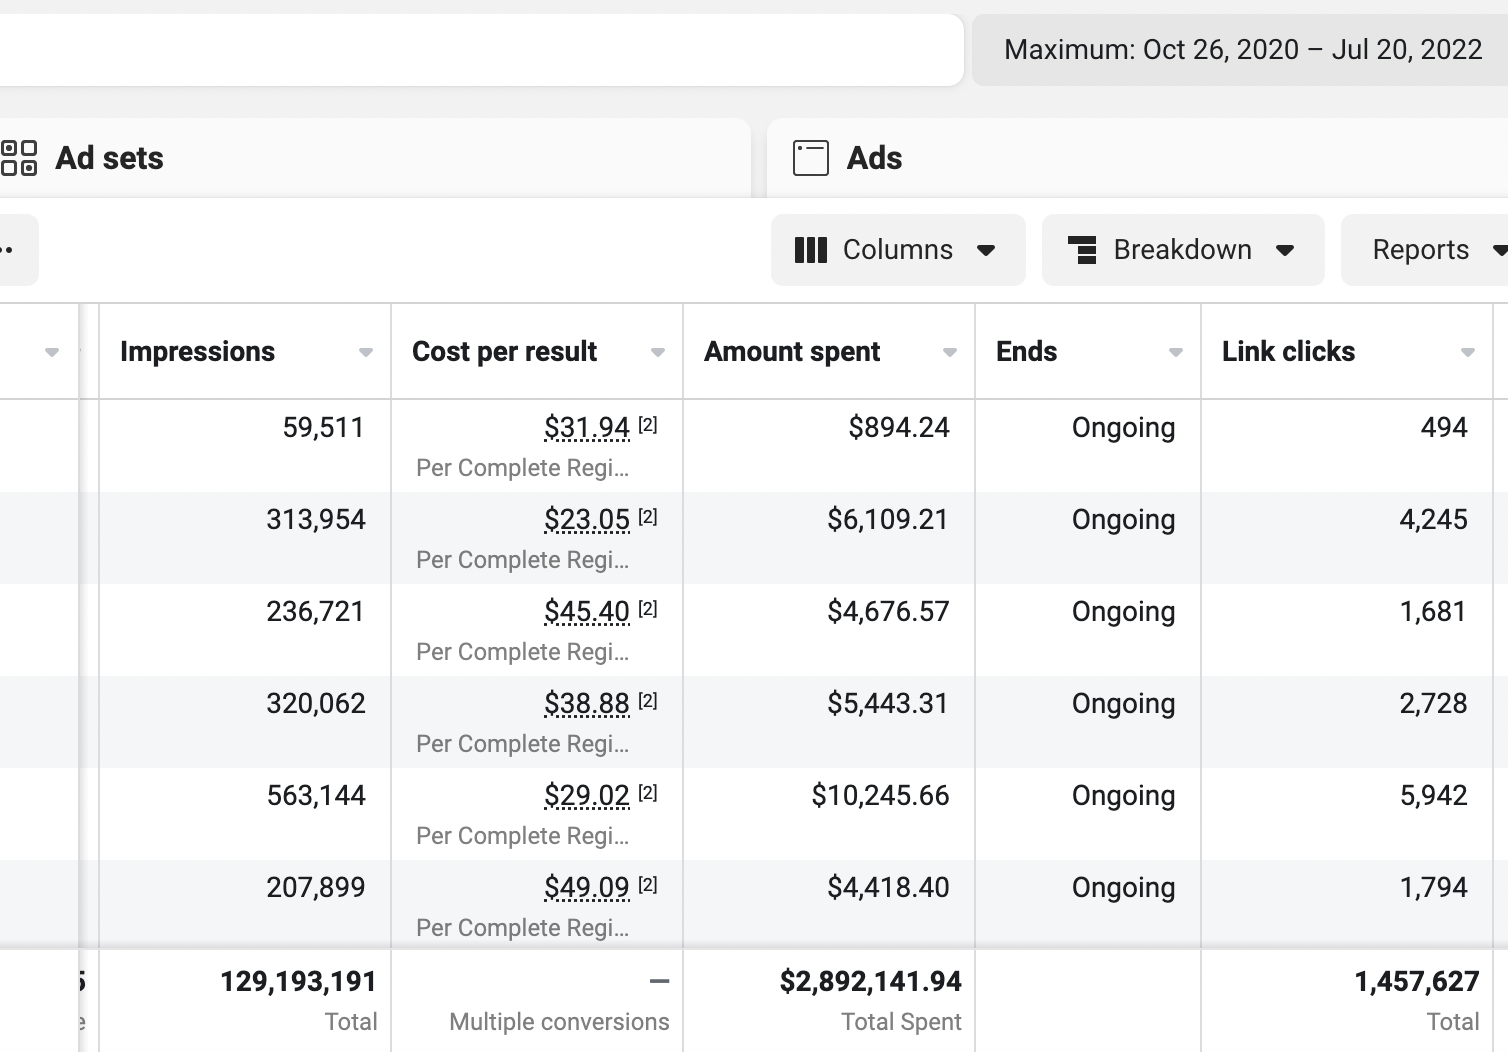Click the $29.02 cost per result link

587,796
